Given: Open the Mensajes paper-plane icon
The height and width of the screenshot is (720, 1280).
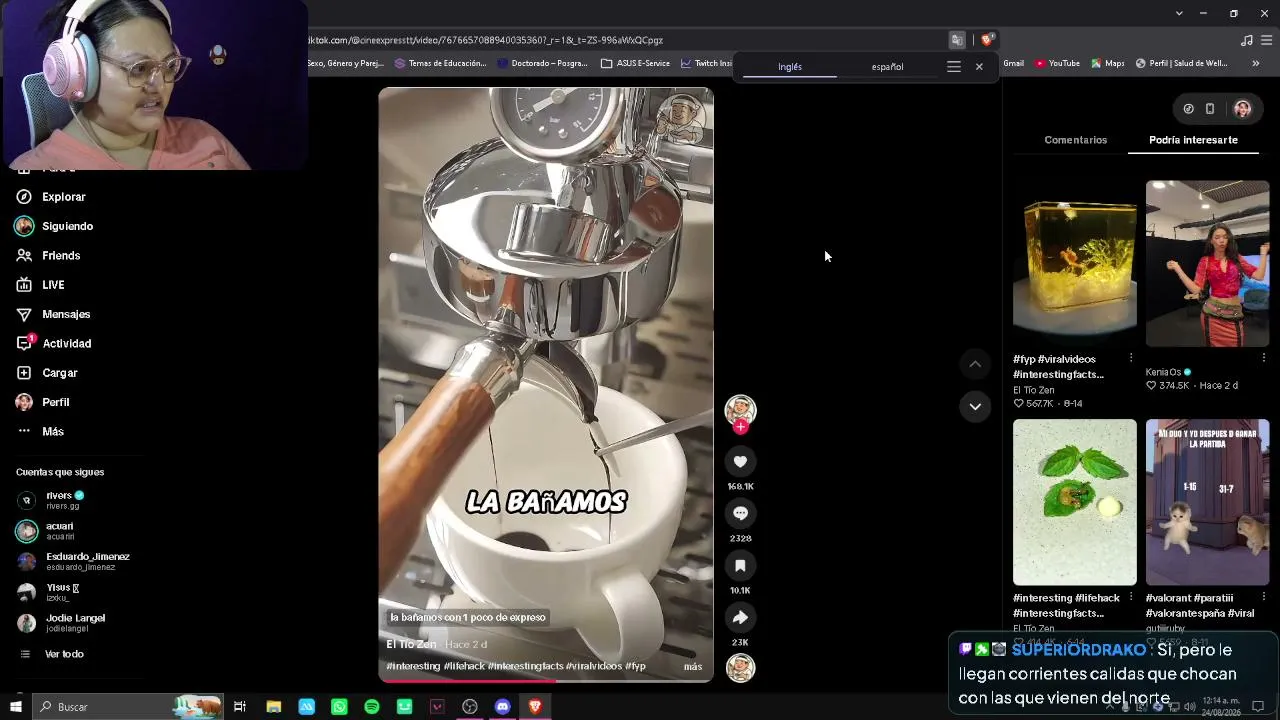Looking at the screenshot, I should 24,314.
